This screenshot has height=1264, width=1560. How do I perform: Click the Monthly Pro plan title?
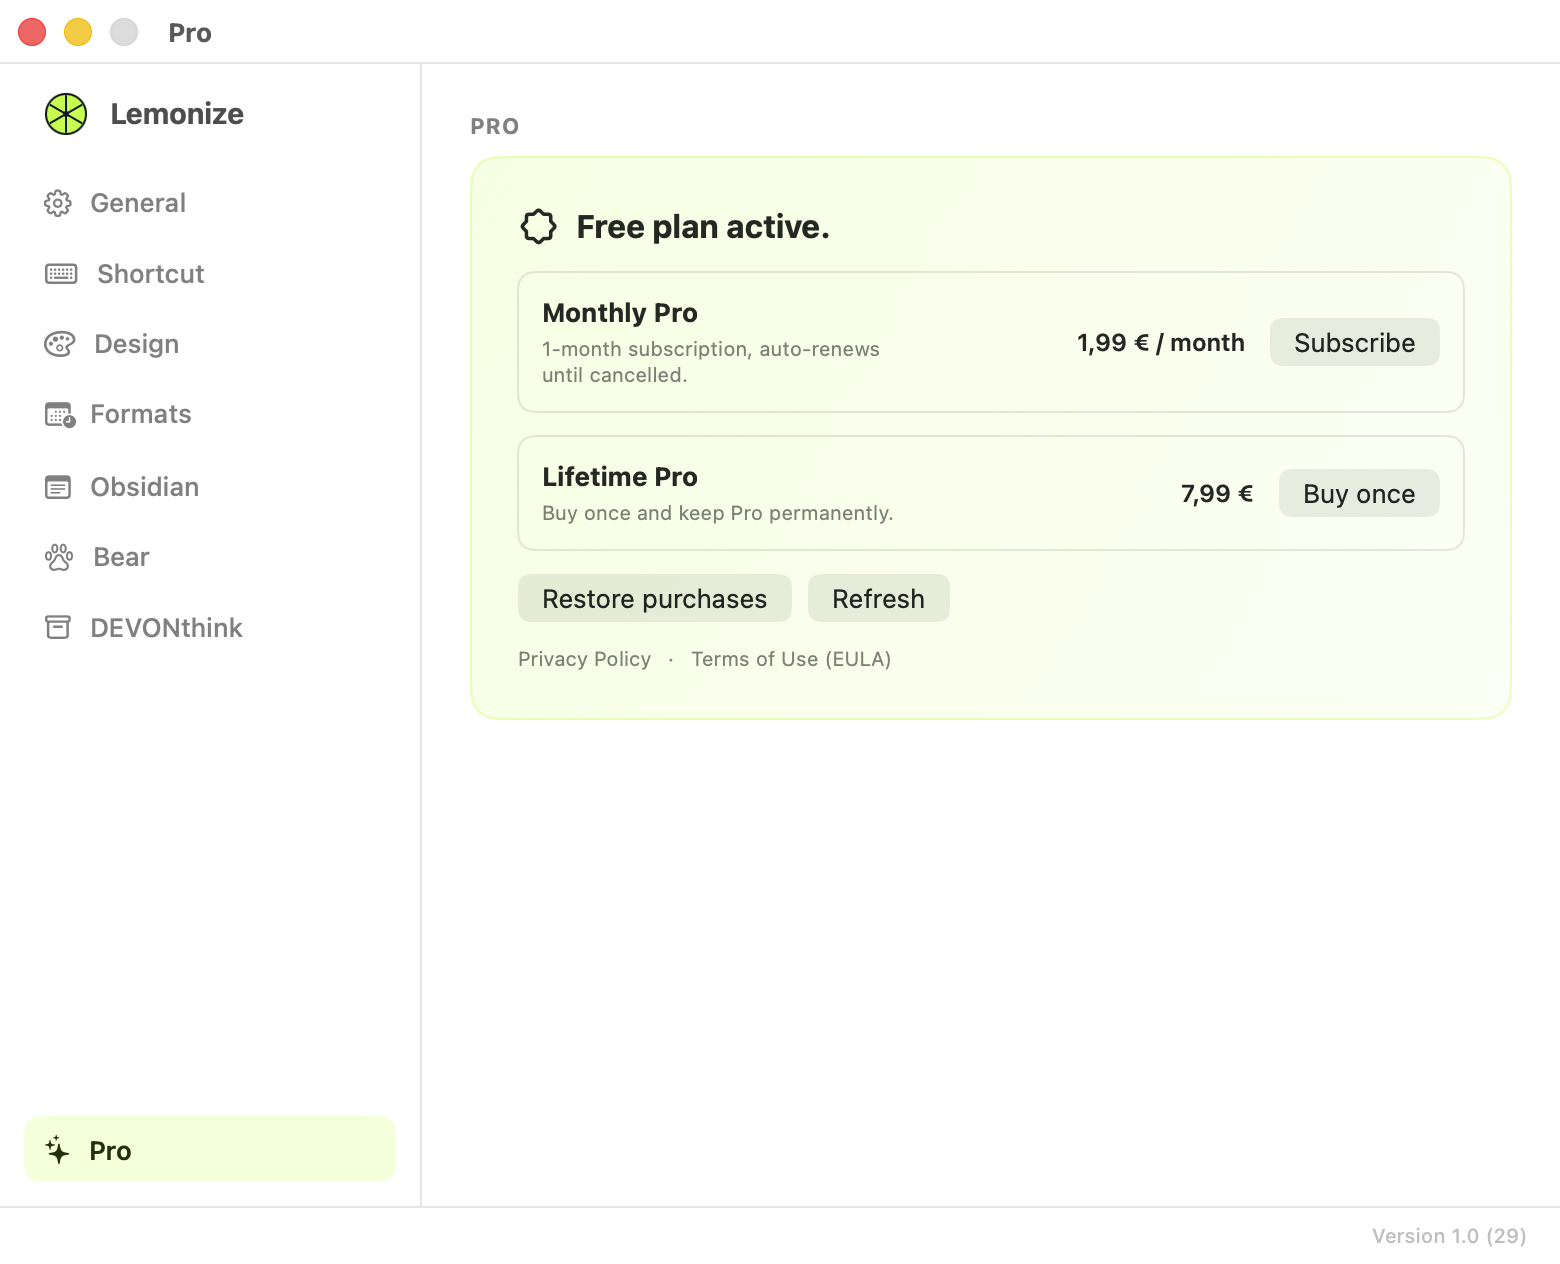click(x=620, y=313)
